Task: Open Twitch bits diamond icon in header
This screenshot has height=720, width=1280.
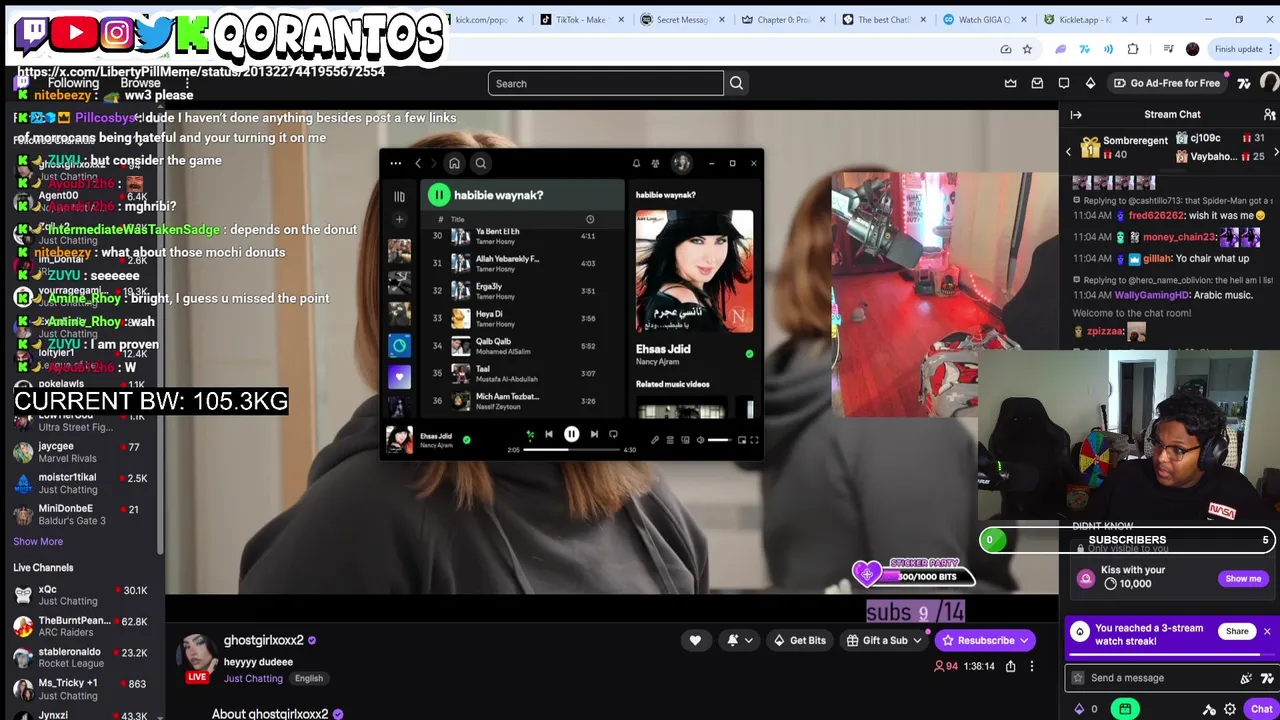Action: (x=1090, y=83)
